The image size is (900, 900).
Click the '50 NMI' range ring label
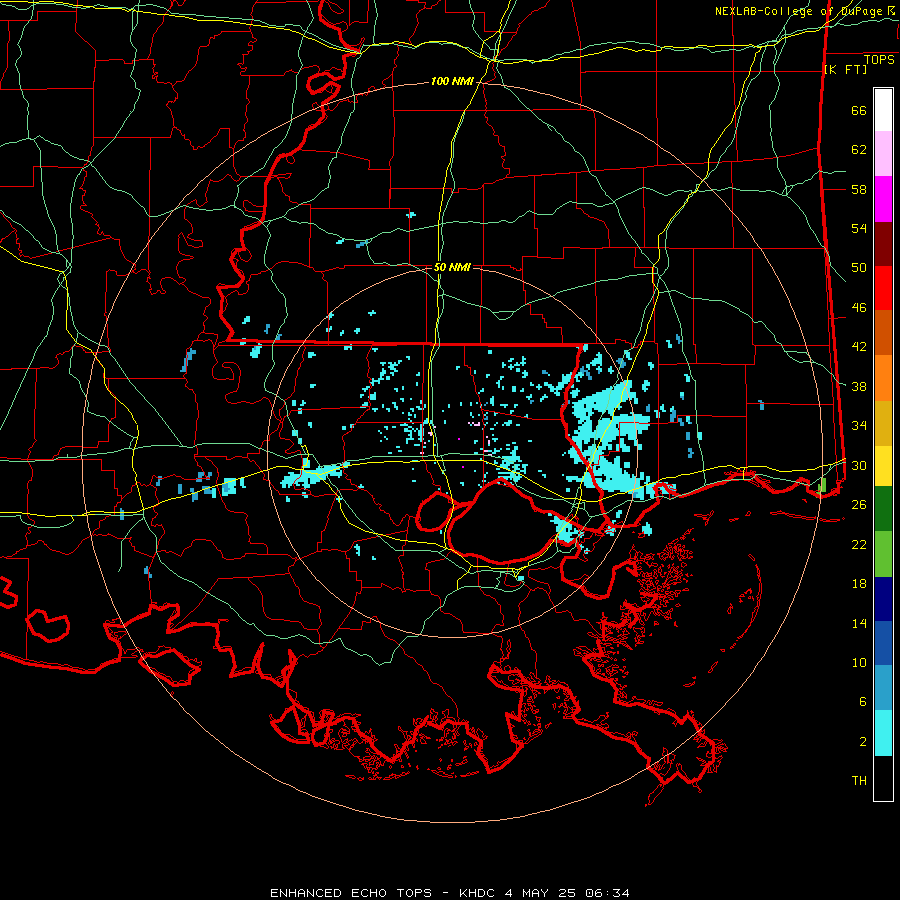pos(452,267)
